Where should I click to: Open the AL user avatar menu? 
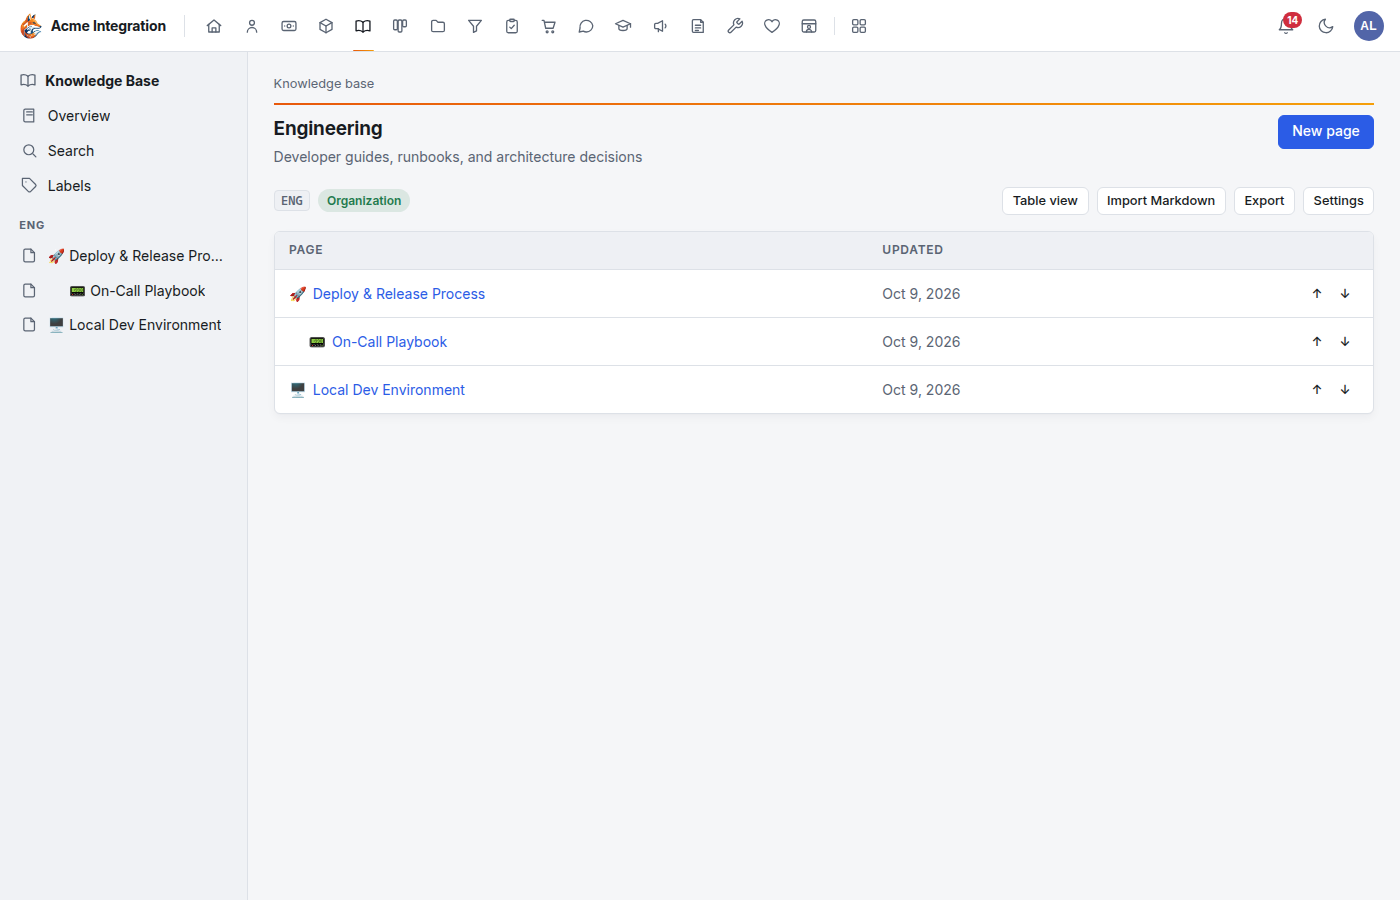[1368, 26]
